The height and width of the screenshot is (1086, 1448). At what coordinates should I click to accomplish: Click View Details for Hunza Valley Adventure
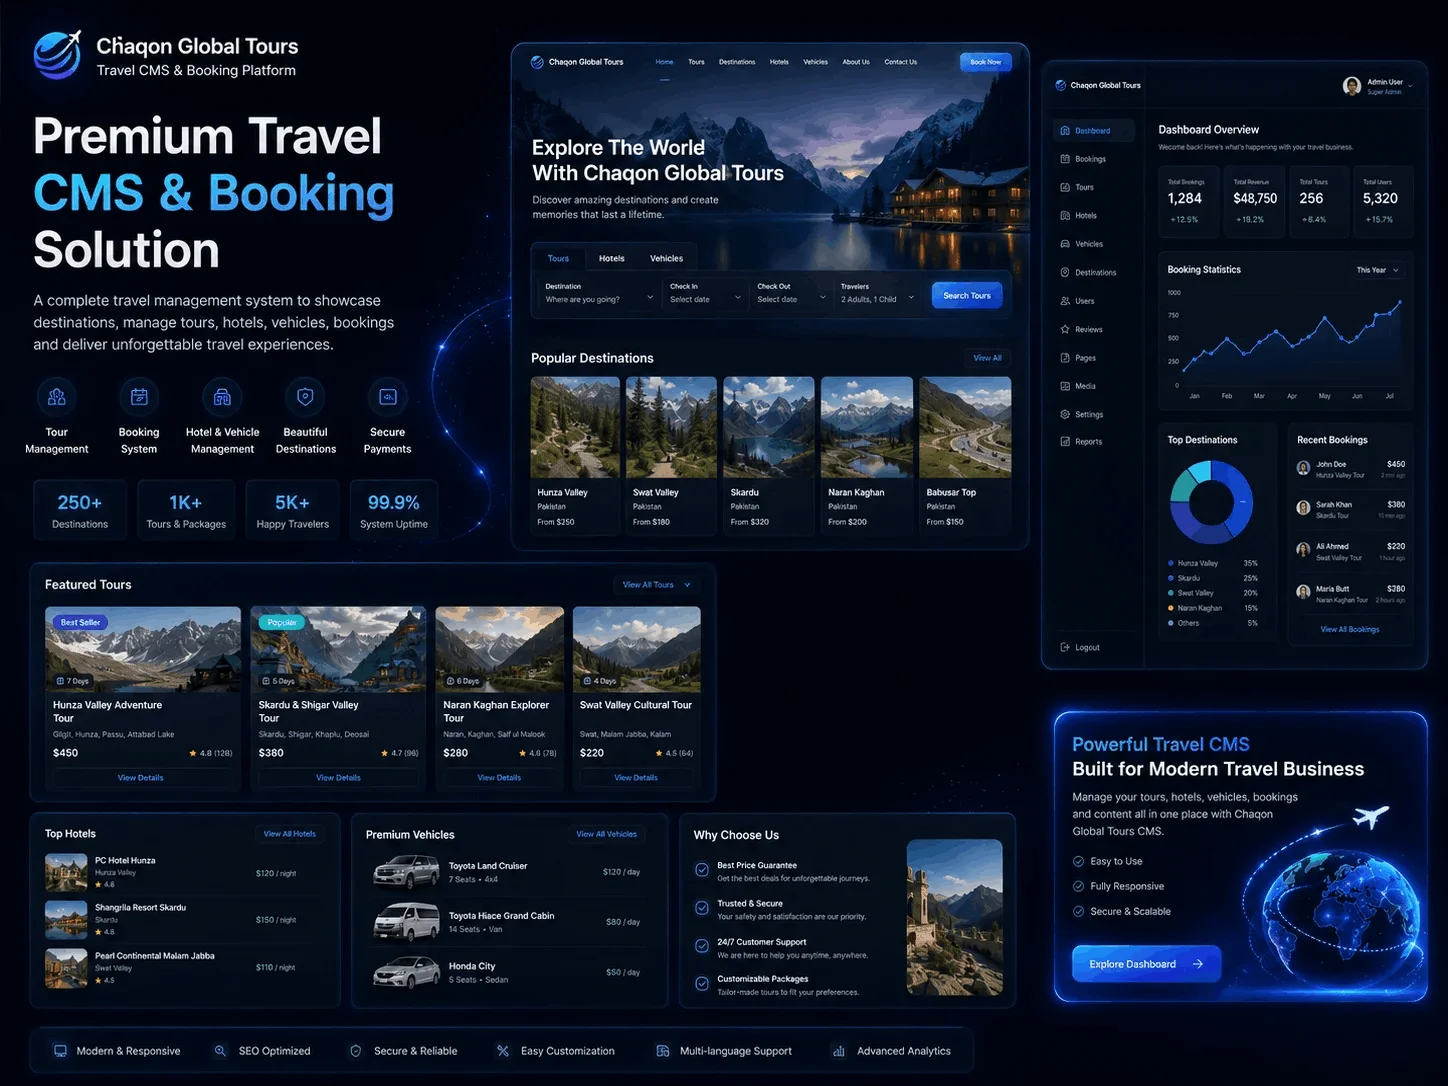pos(141,777)
